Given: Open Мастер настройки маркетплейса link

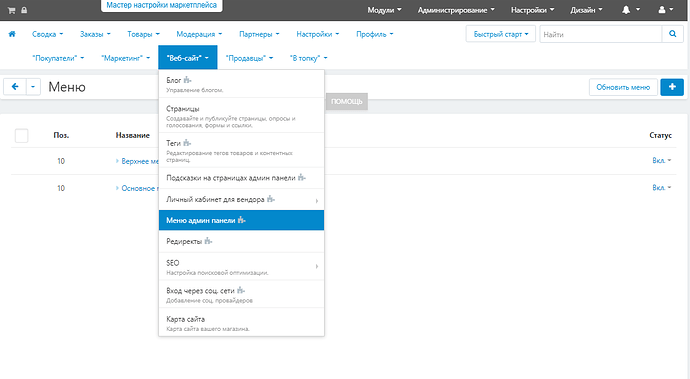Looking at the screenshot, I should click(x=161, y=5).
